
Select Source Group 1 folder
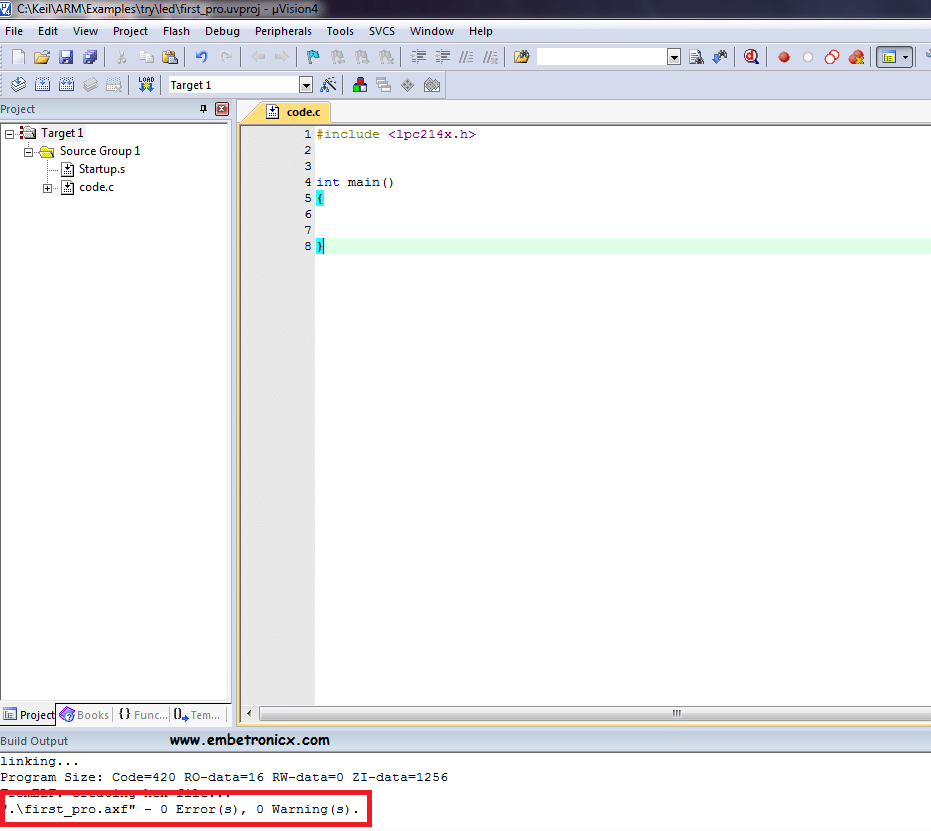click(x=100, y=151)
